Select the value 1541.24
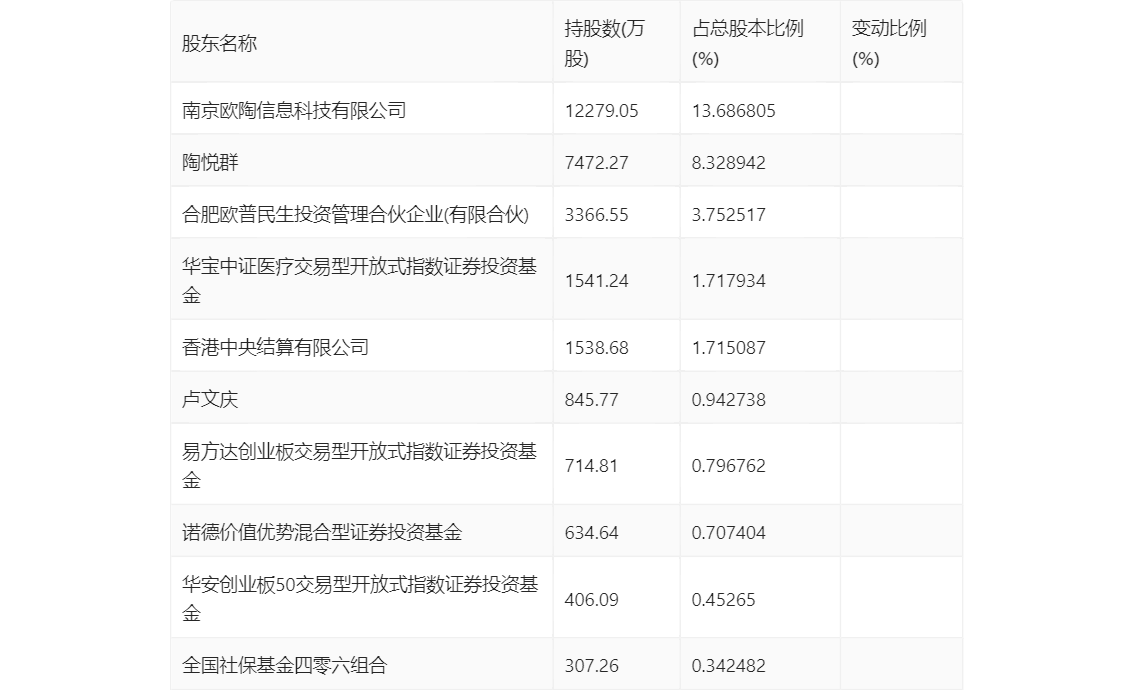 (596, 281)
